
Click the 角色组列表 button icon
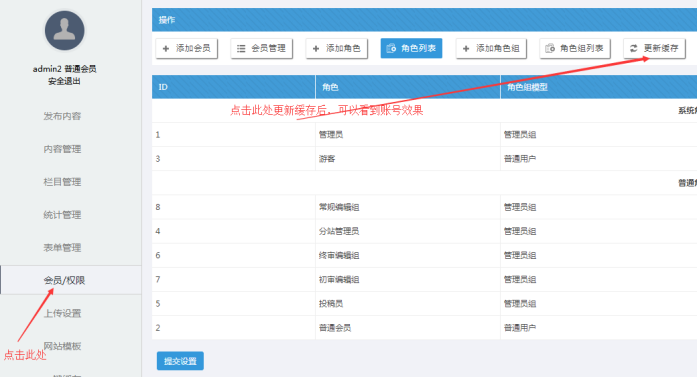click(x=550, y=48)
